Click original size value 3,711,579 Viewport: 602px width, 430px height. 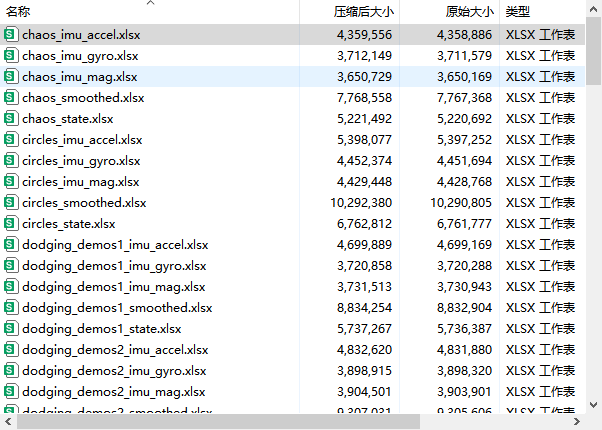coord(464,56)
